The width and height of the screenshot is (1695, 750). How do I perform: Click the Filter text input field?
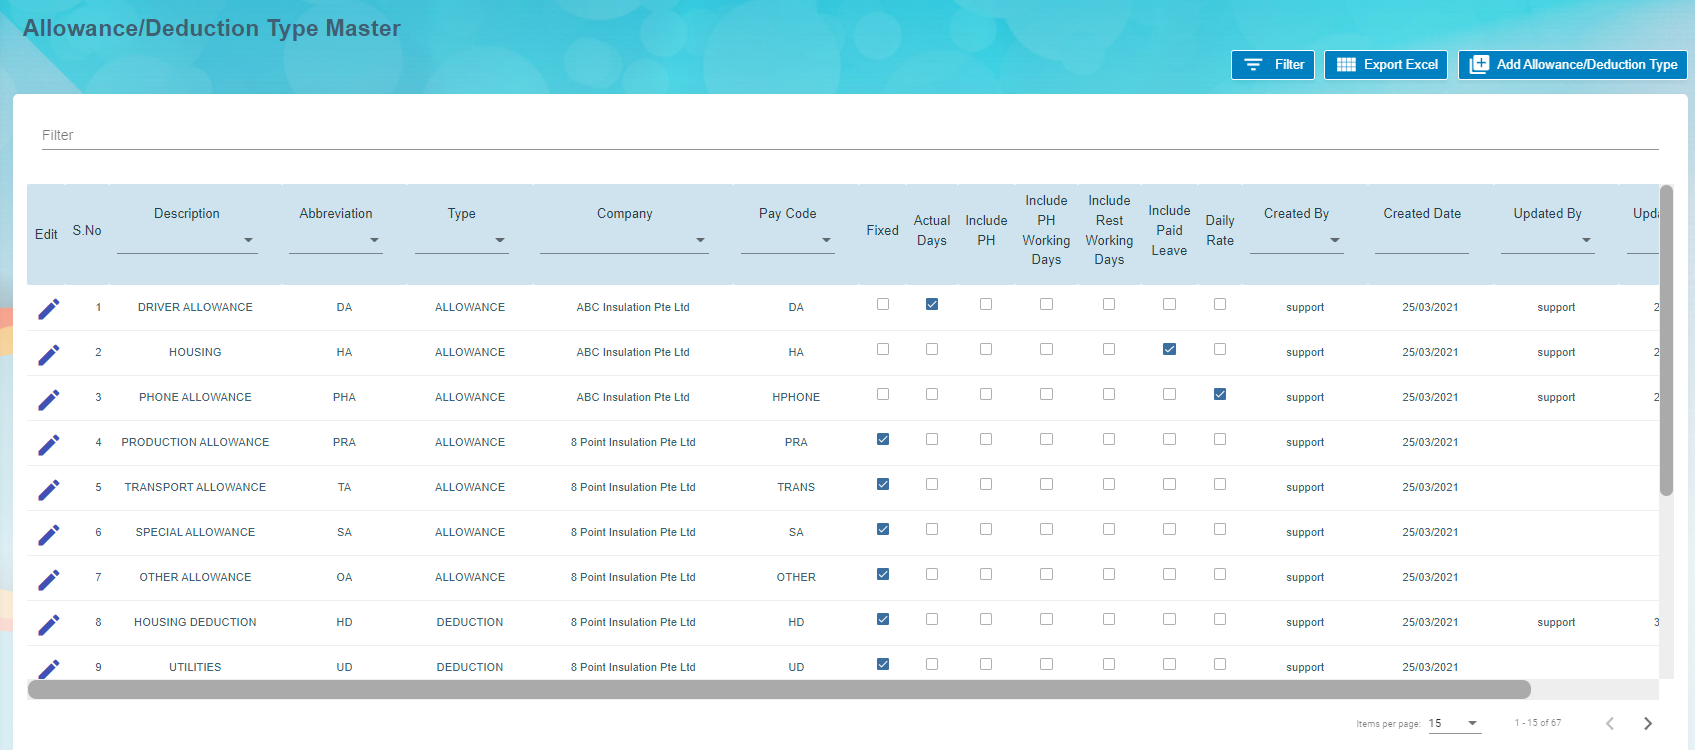point(849,135)
